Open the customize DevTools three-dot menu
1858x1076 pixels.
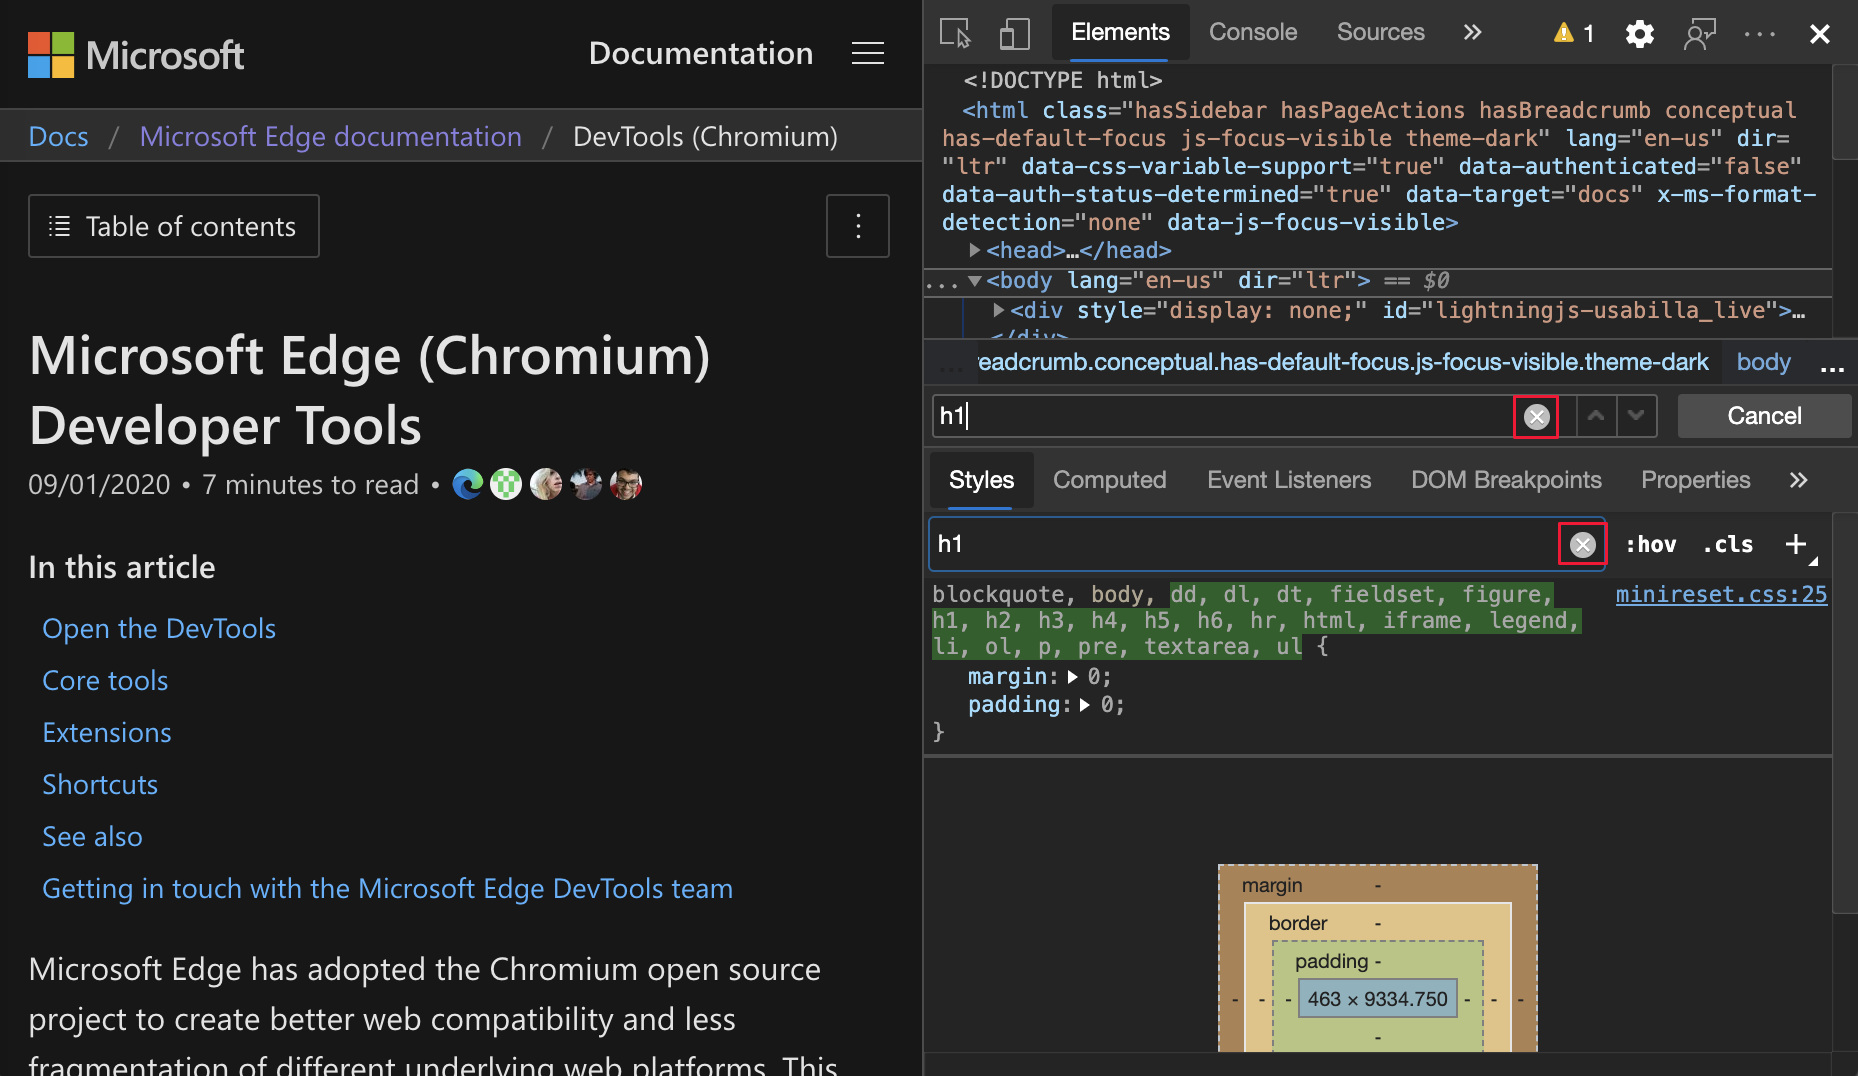click(1760, 33)
